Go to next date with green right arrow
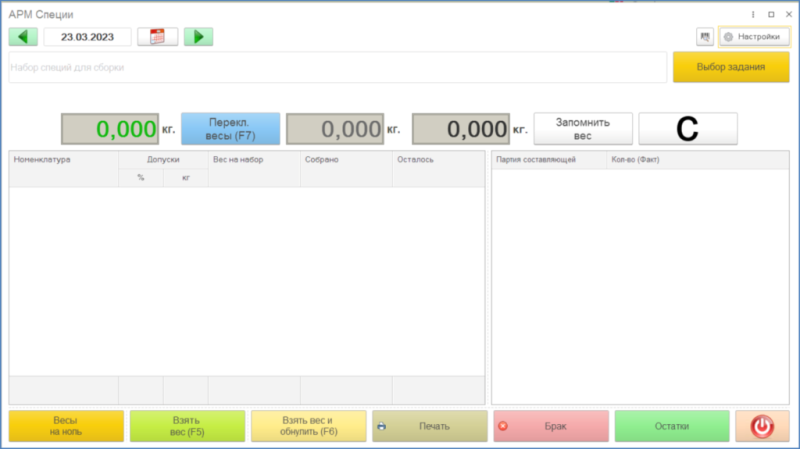The width and height of the screenshot is (800, 449). (198, 37)
